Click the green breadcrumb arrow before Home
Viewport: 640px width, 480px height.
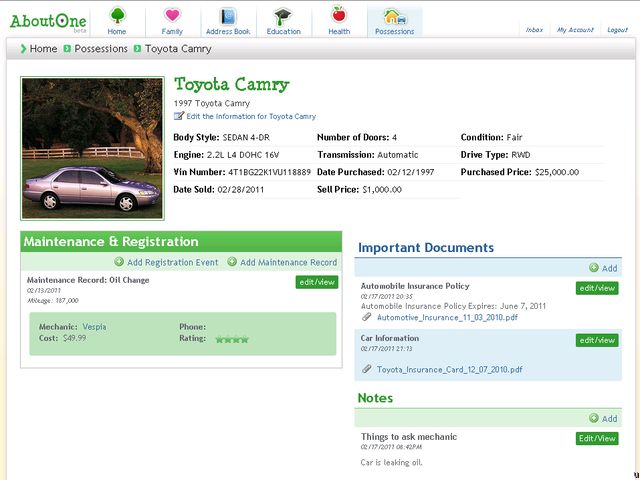[x=23, y=49]
